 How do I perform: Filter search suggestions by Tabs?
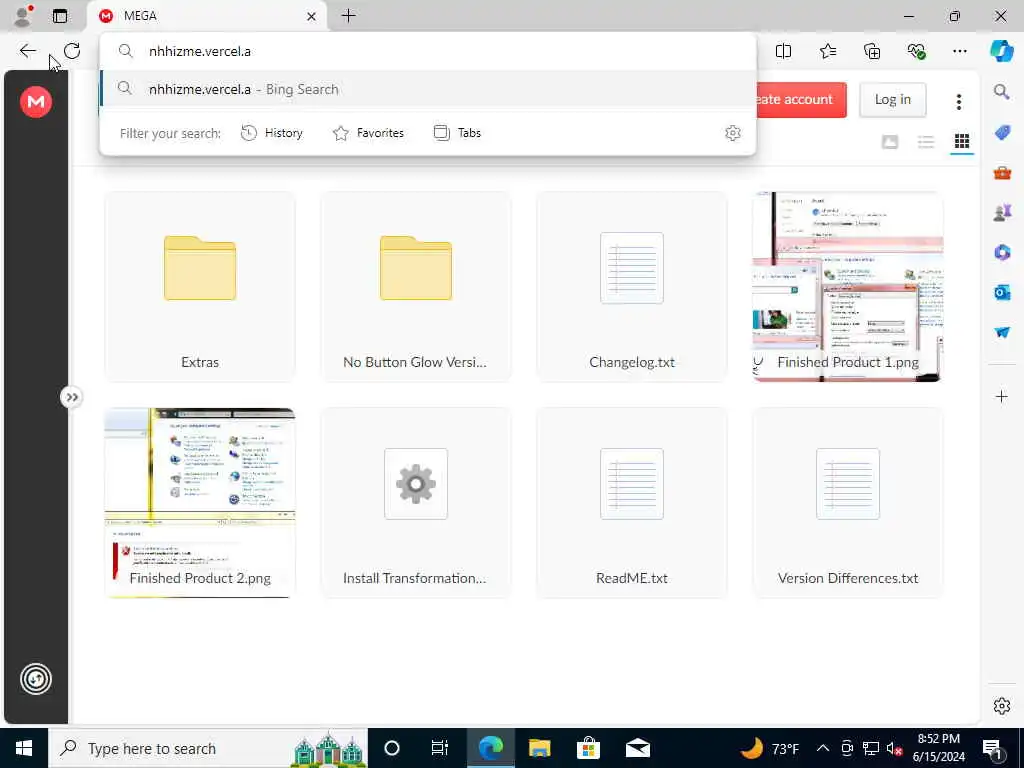(x=457, y=133)
